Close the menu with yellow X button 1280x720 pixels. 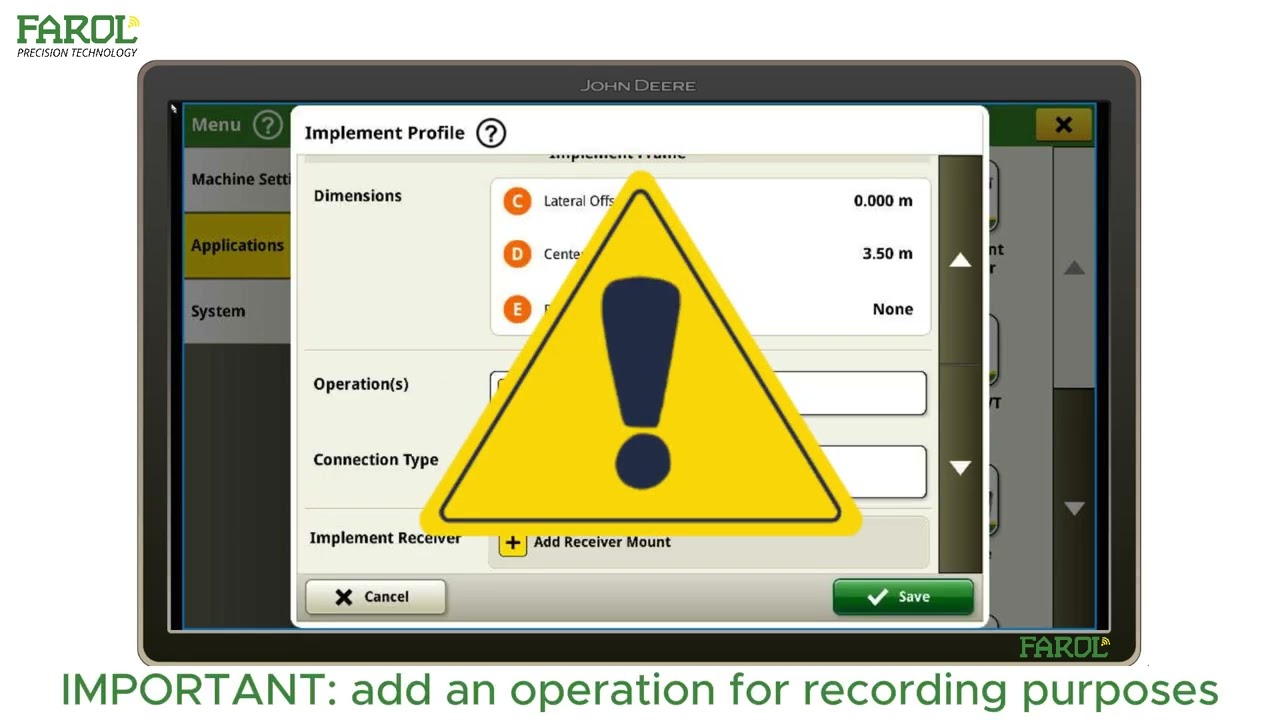click(1063, 125)
